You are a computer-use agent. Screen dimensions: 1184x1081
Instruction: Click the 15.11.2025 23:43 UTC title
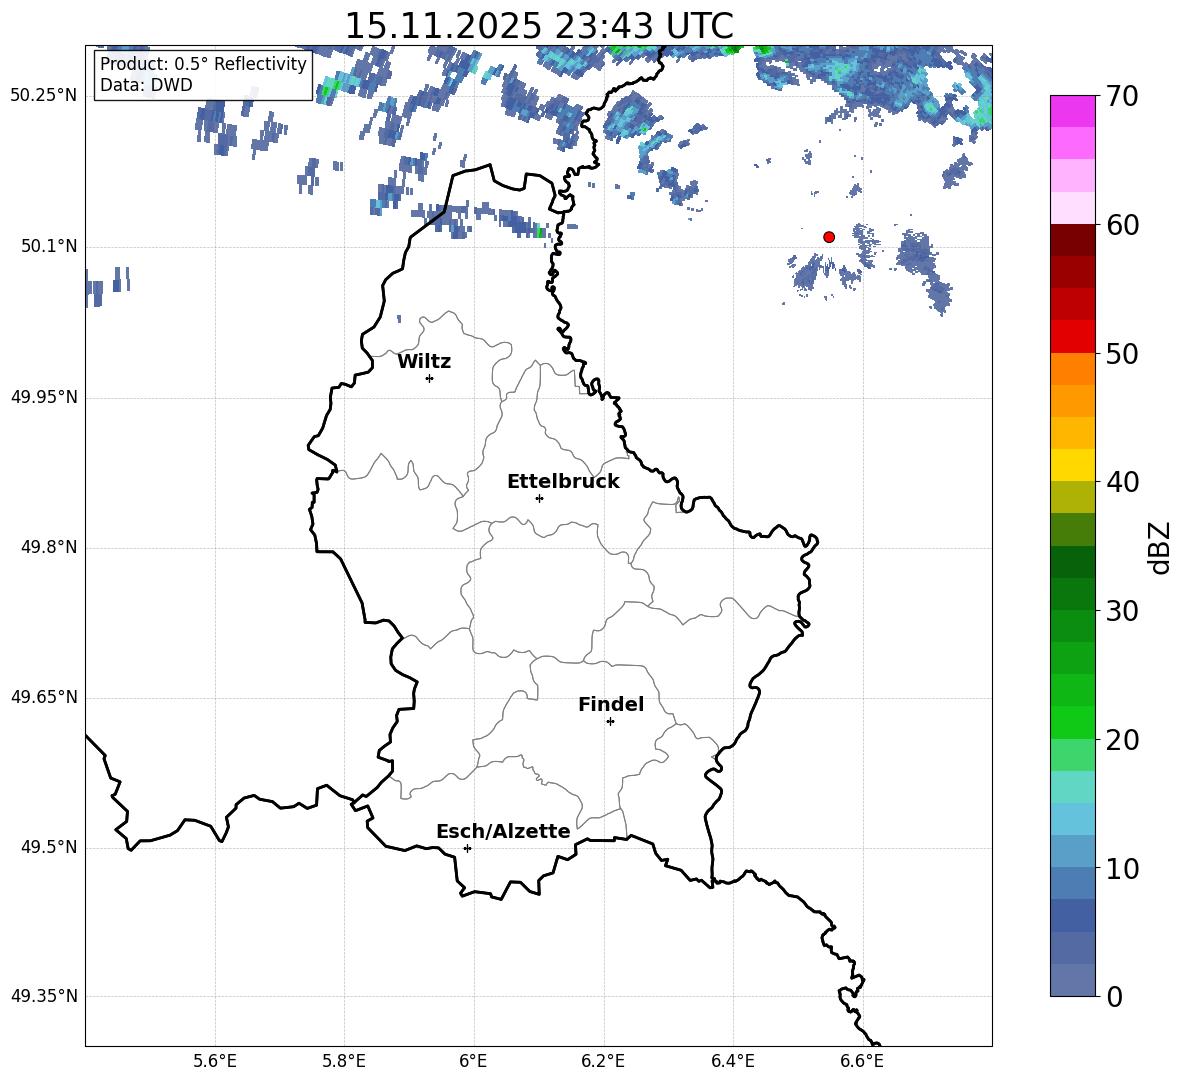click(539, 26)
